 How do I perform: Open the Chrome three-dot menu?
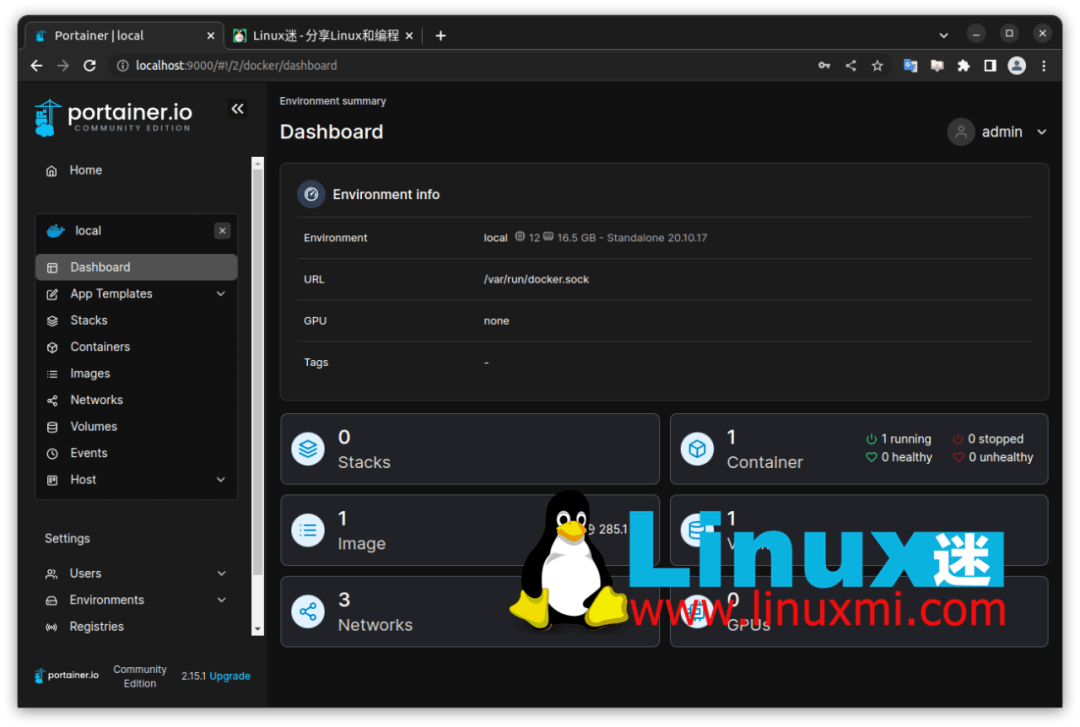point(1043,65)
